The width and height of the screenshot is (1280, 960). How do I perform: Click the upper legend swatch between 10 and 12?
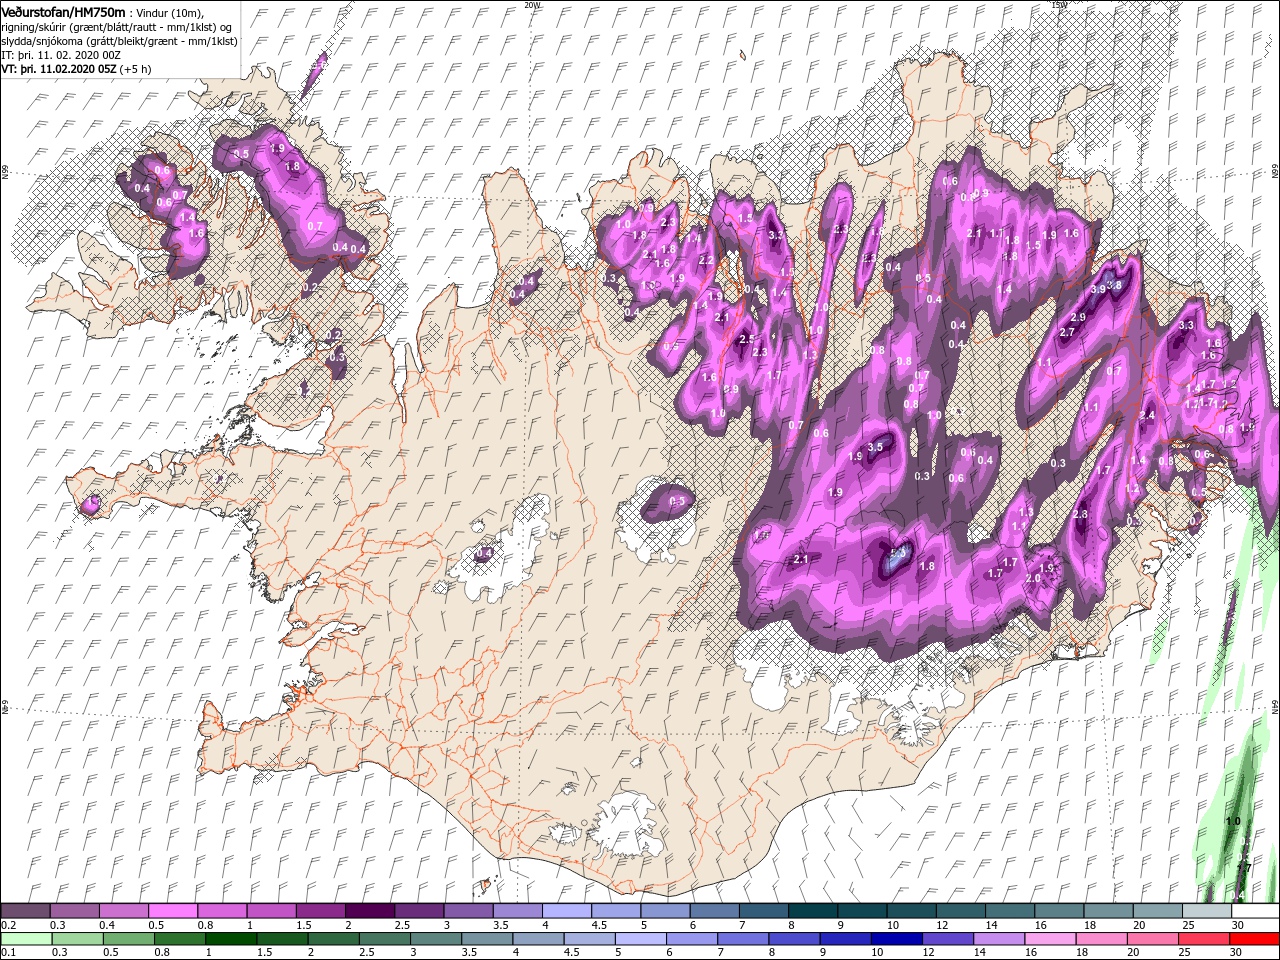coord(911,911)
